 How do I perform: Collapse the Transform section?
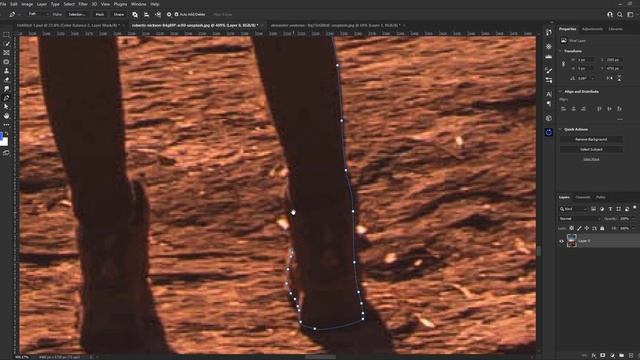pyautogui.click(x=560, y=51)
